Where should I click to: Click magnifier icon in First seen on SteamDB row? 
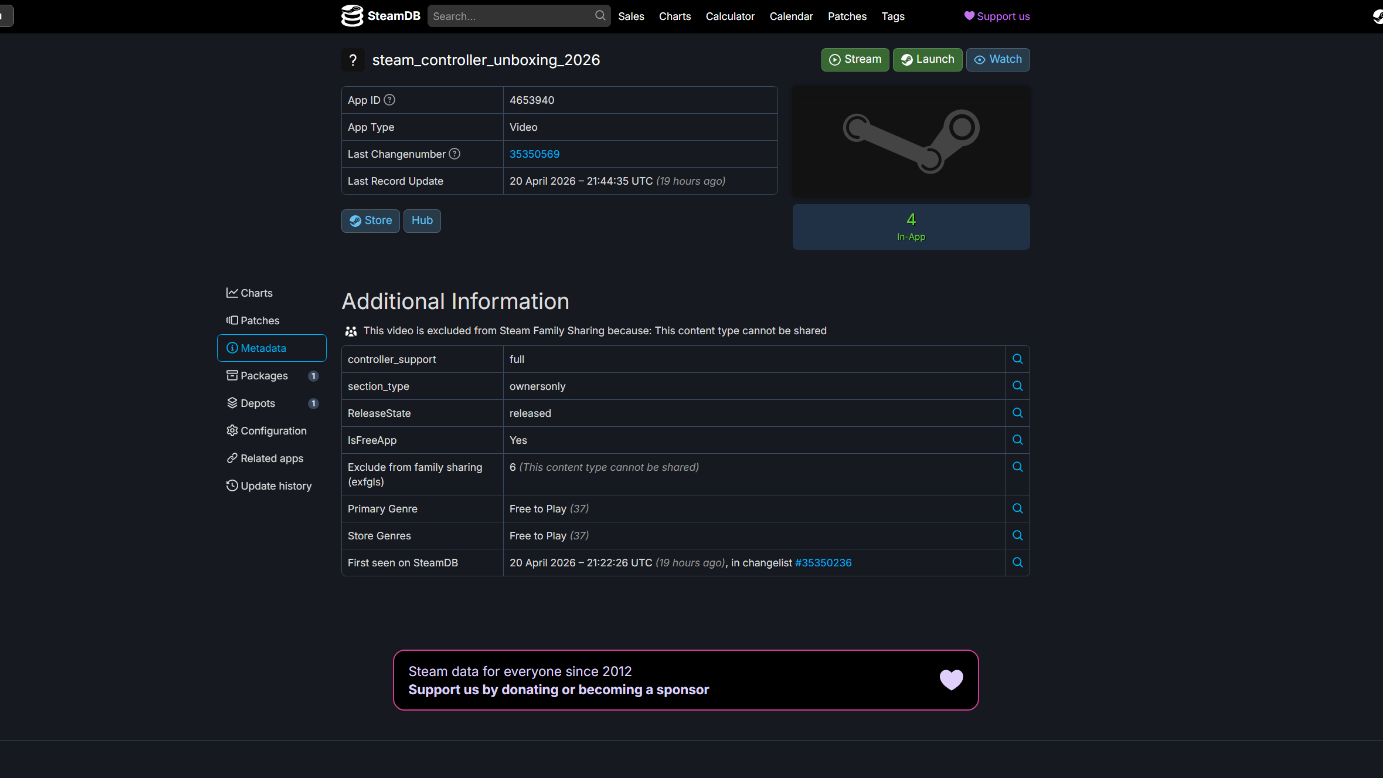pos(1018,563)
